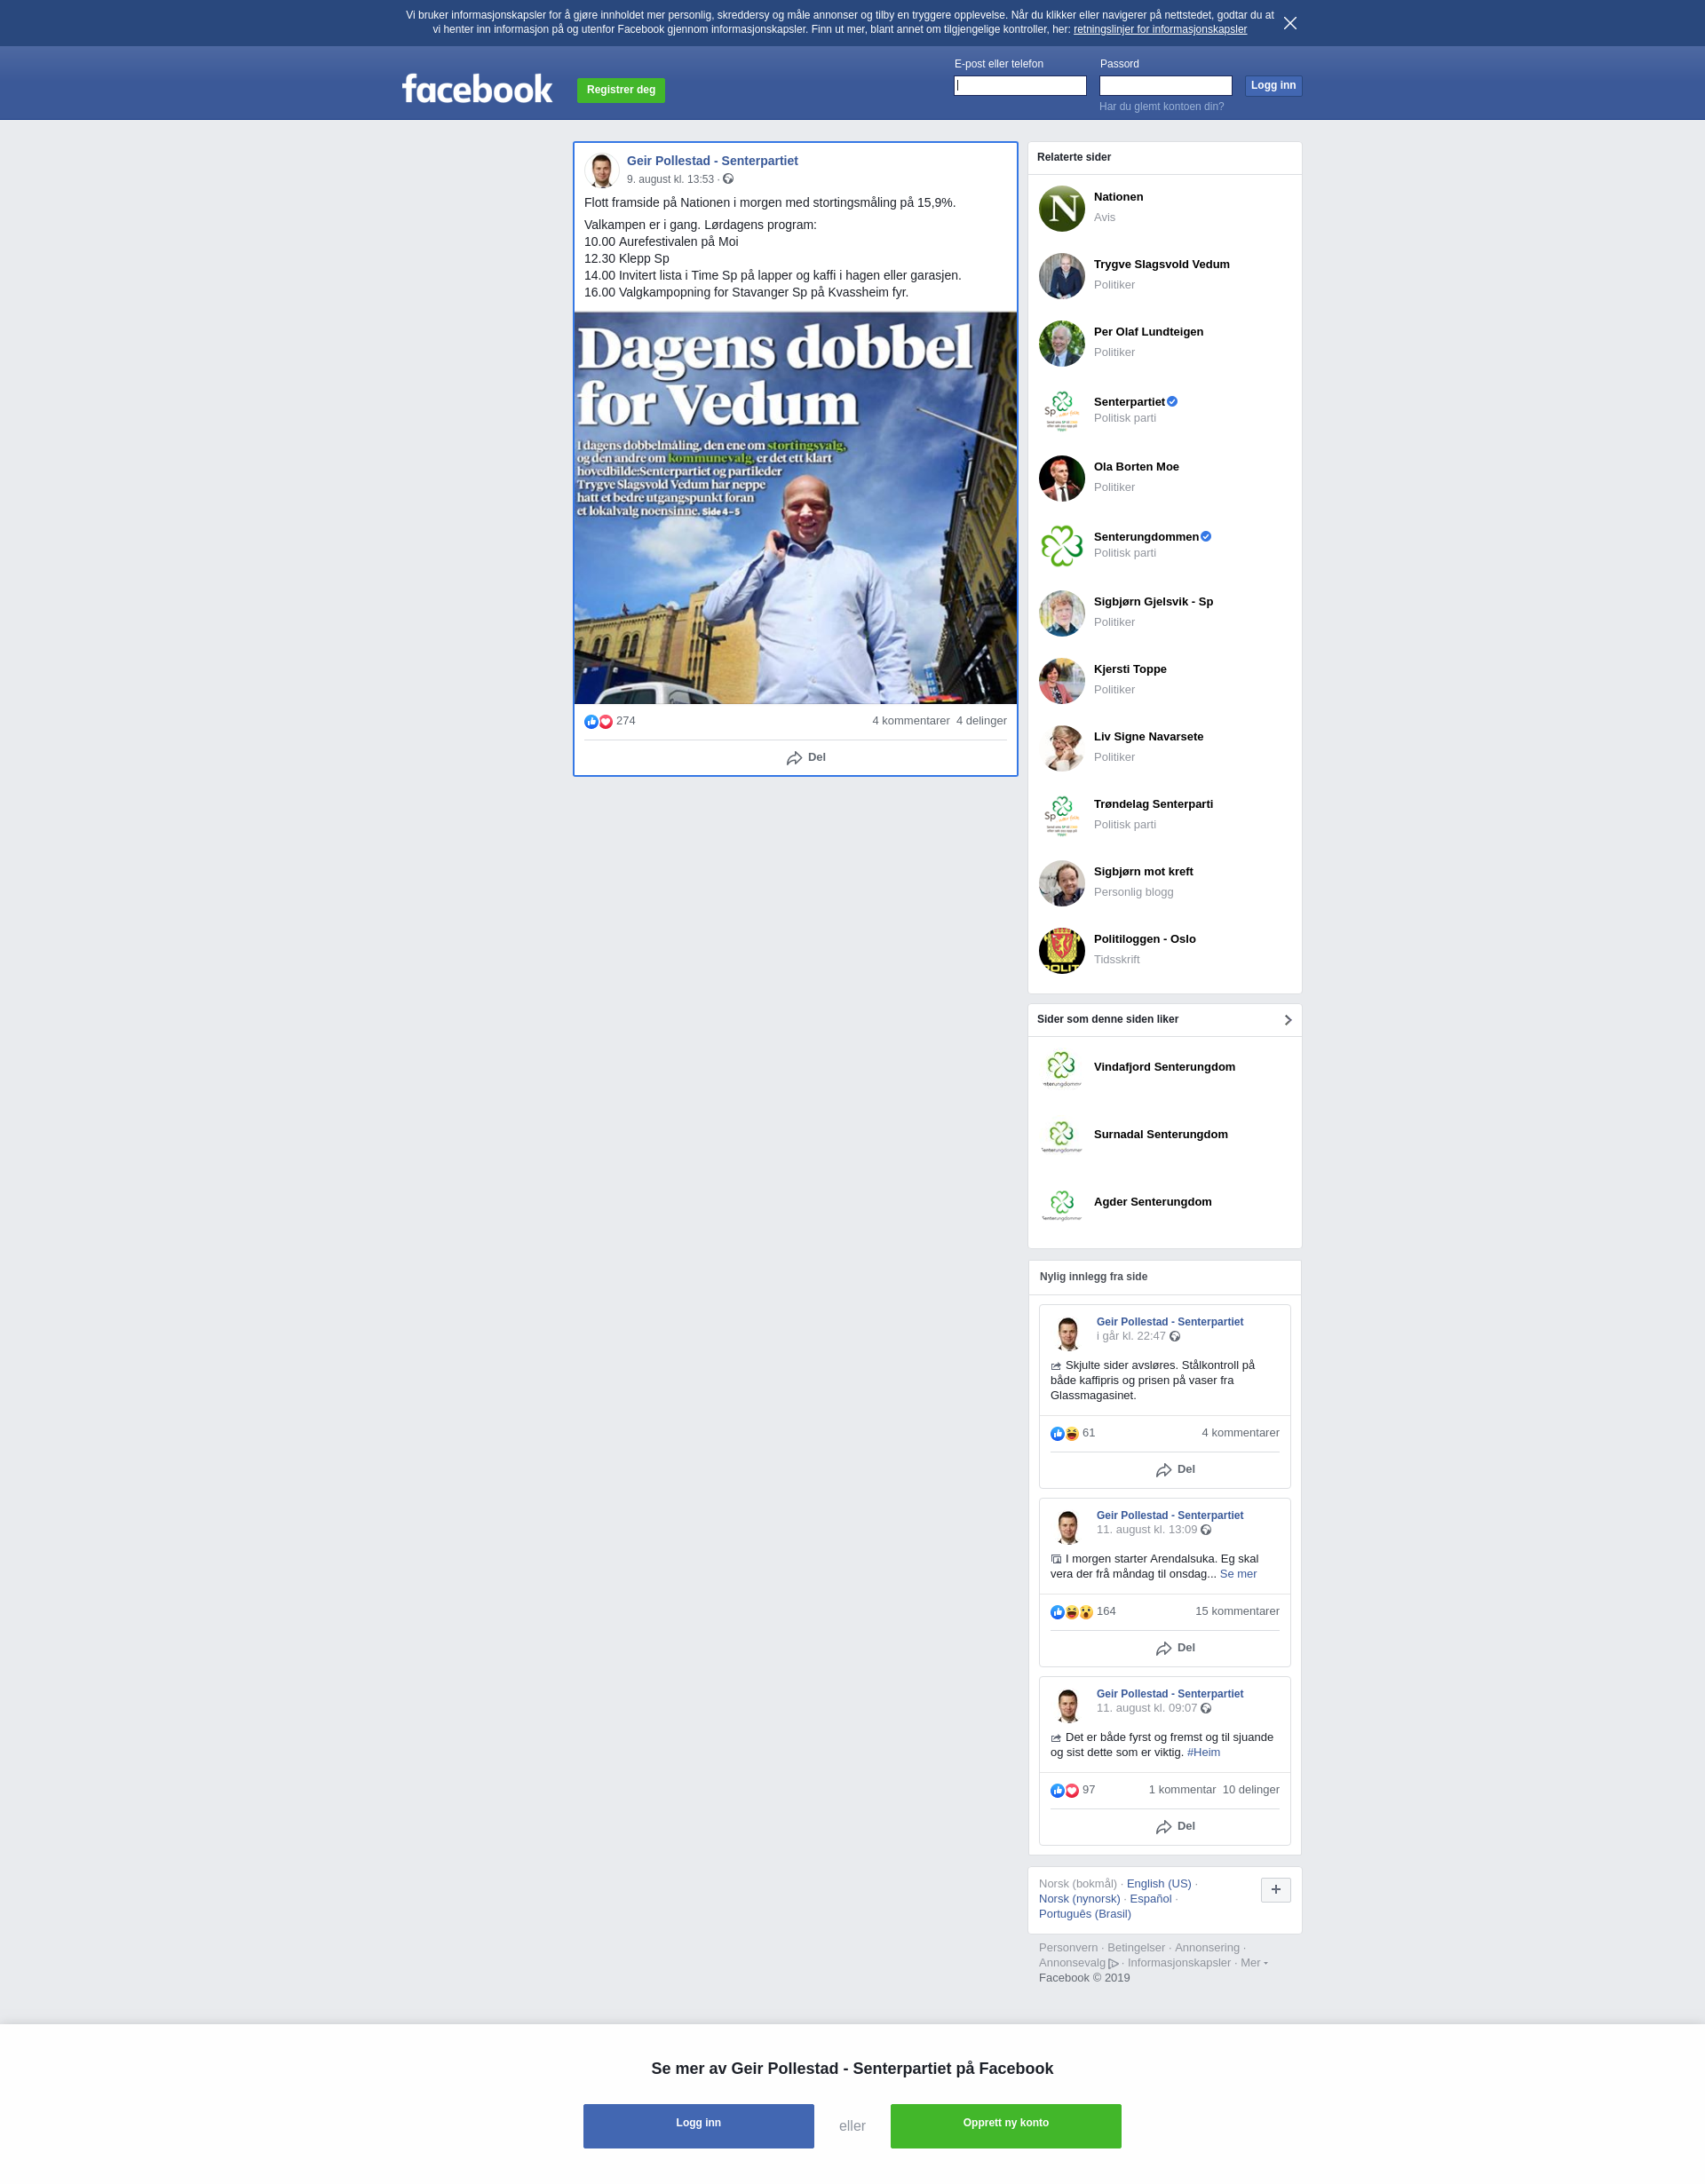This screenshot has width=1705, height=2184.
Task: Open Agder Senterungdom logo
Action: (1062, 1203)
